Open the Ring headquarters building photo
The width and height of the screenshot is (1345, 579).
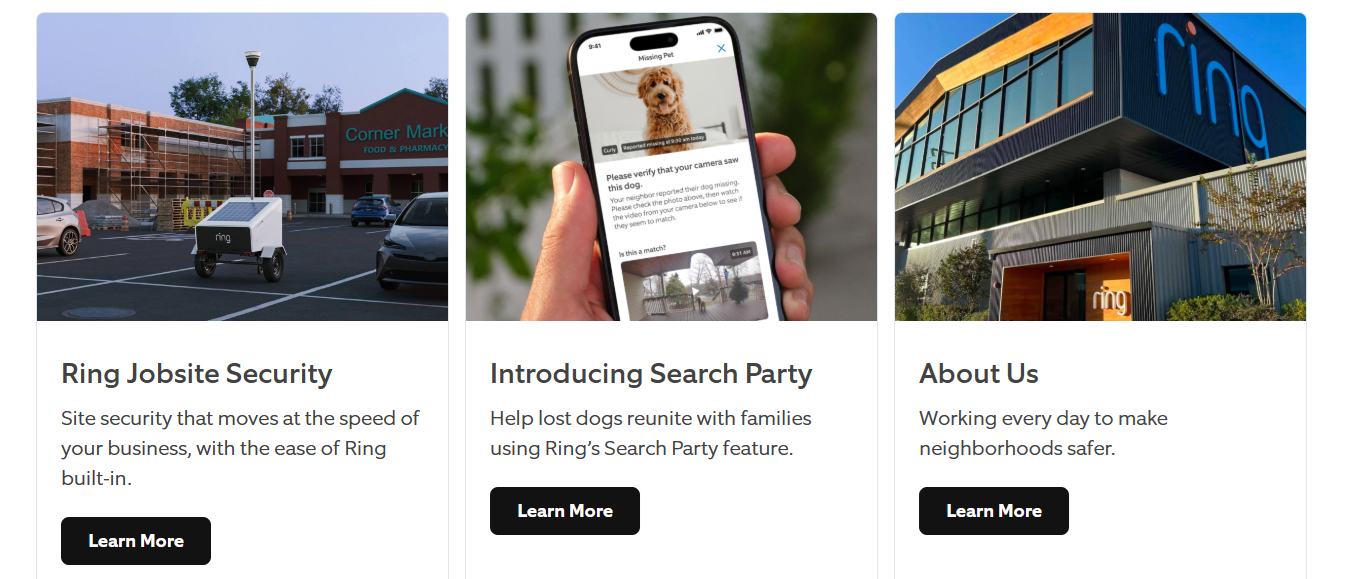tap(1100, 167)
